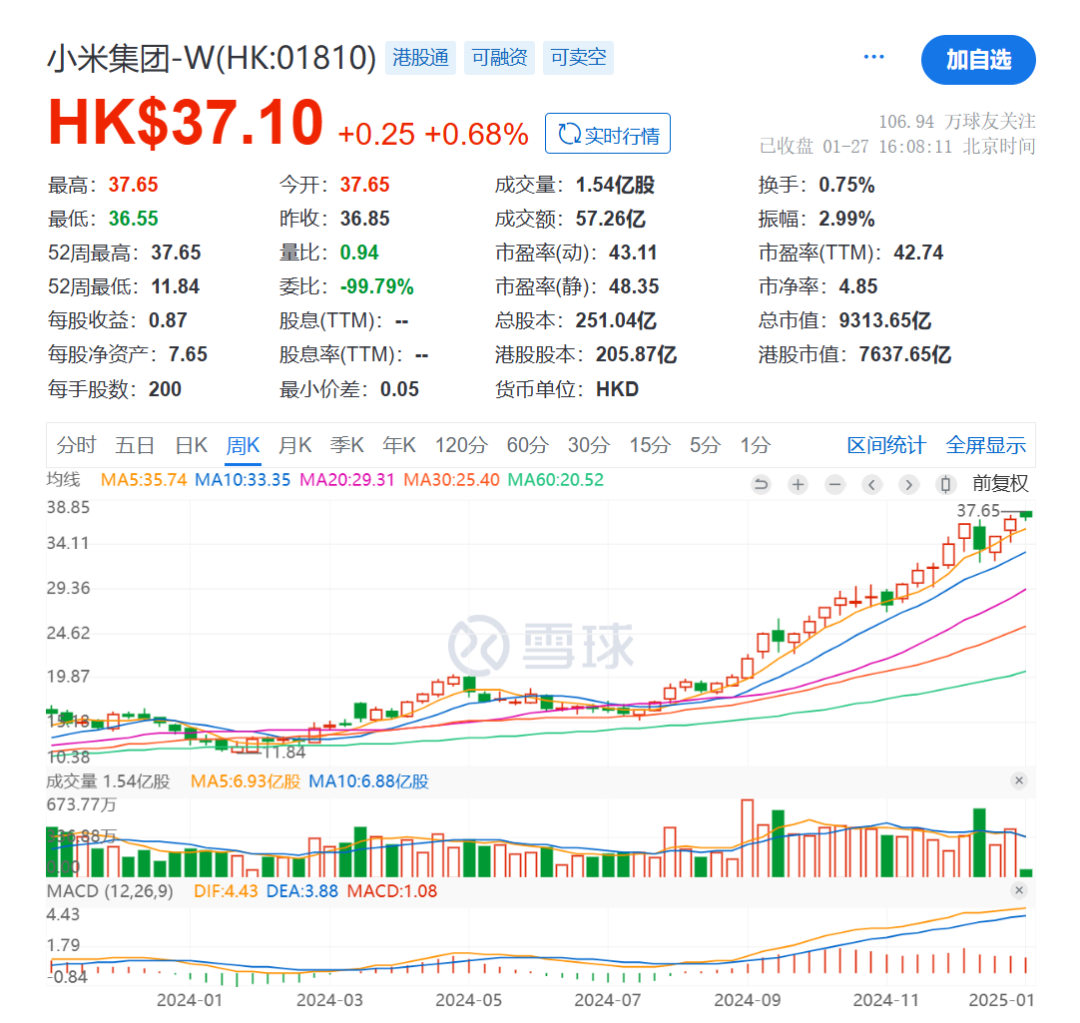This screenshot has height=1023, width=1080.
Task: Click the 37.65 high marker on chart
Action: [978, 510]
